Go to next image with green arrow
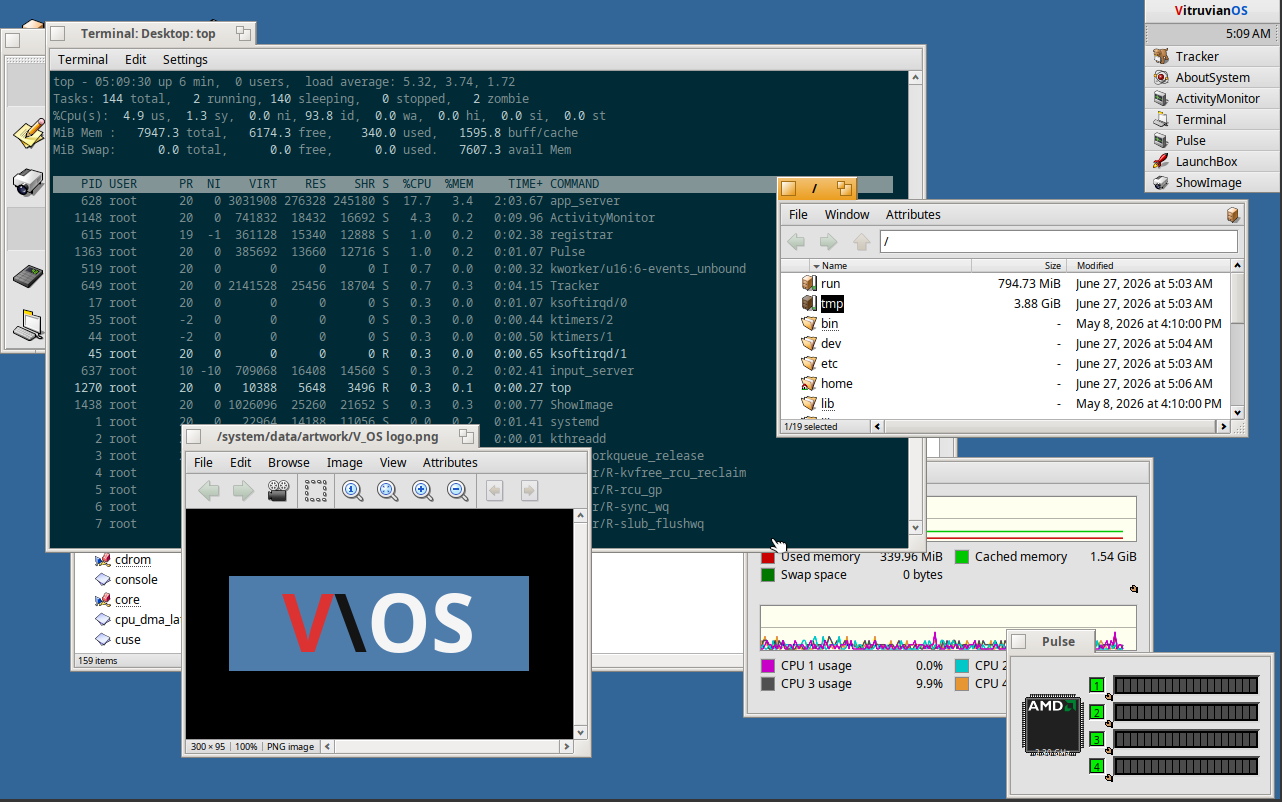1282x802 pixels. click(243, 491)
